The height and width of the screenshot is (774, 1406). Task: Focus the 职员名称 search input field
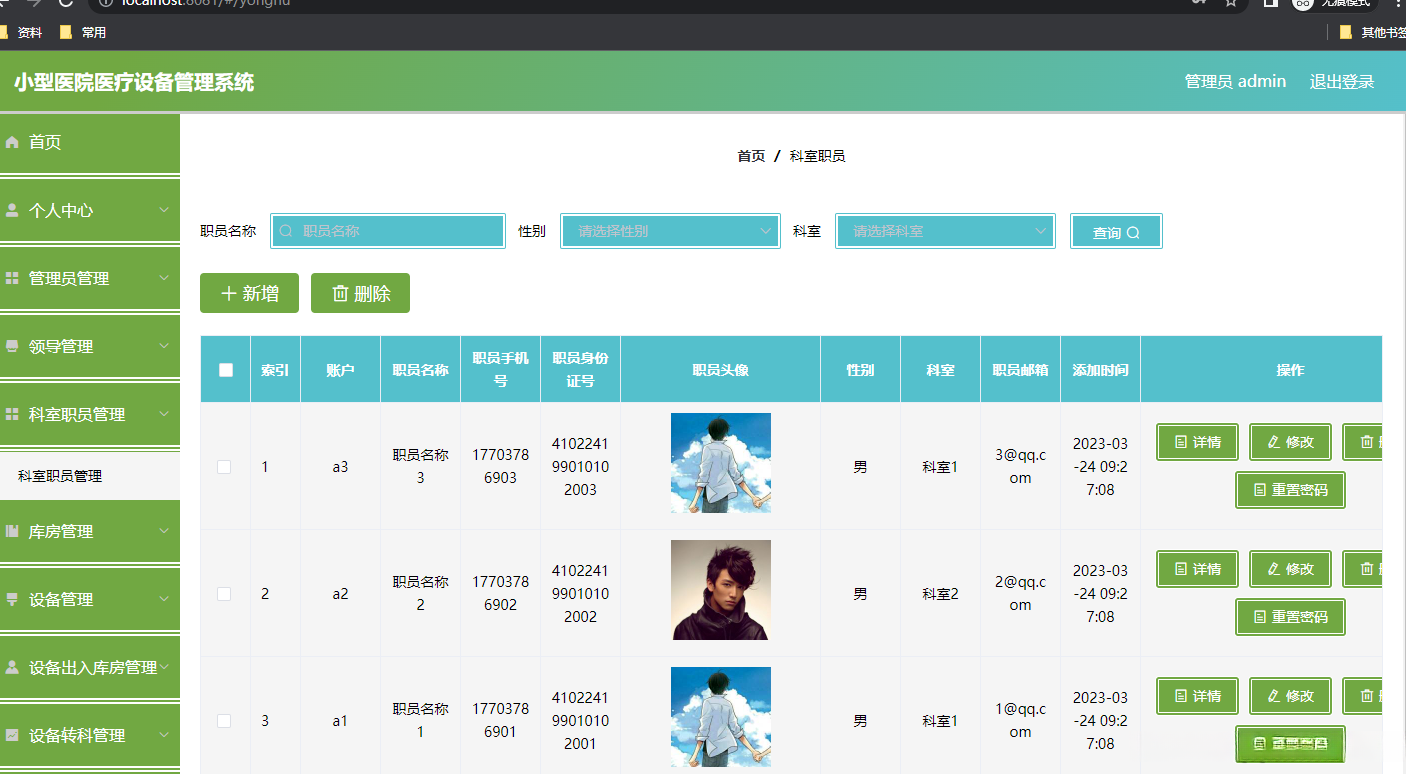388,231
